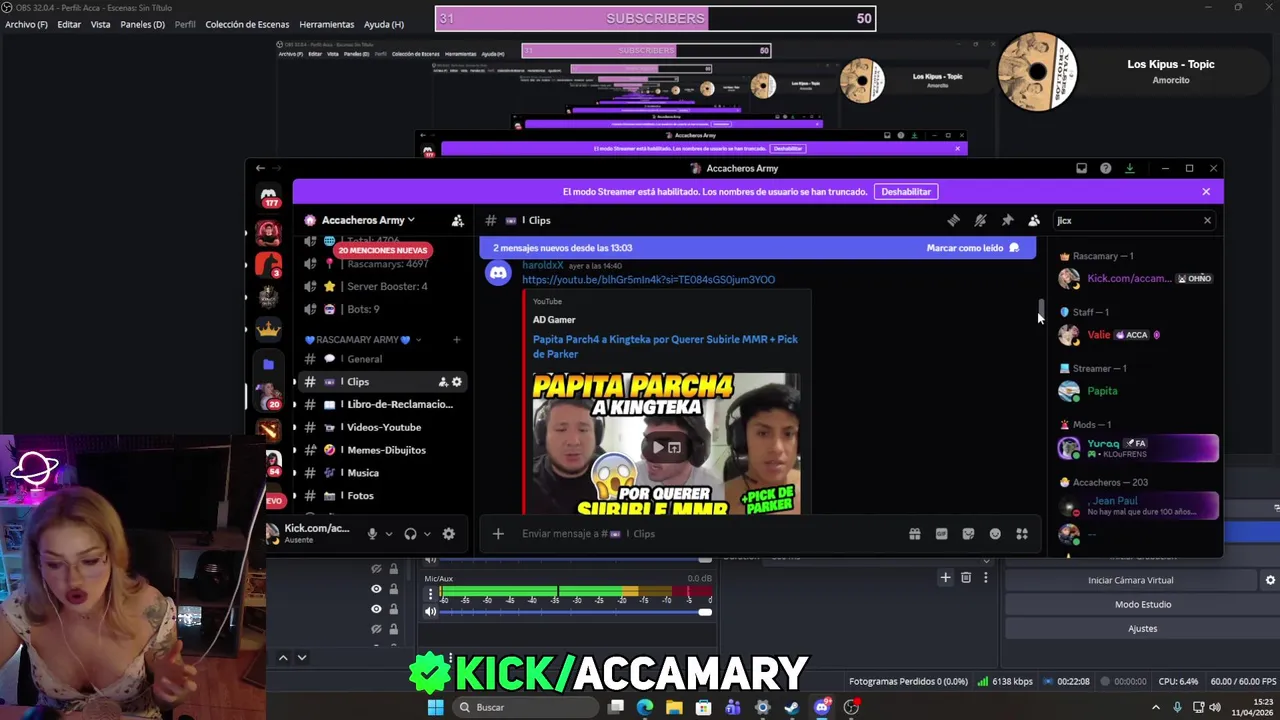
Task: Invite people icon next to Accacheros Army
Action: click(x=457, y=220)
